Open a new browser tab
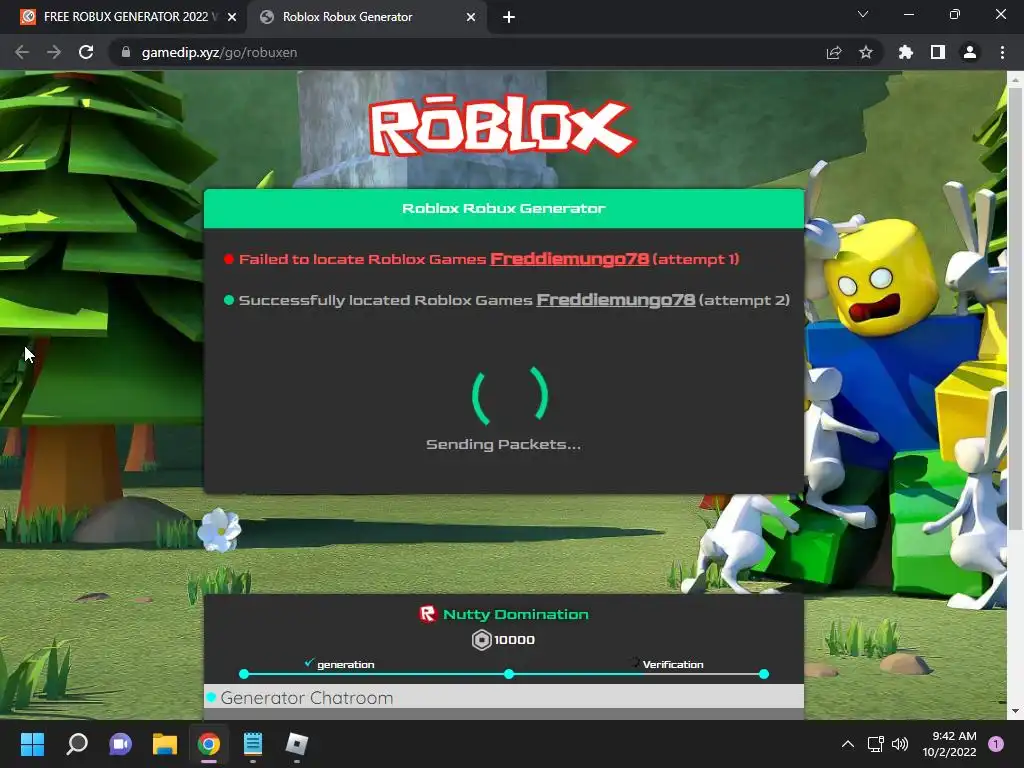The width and height of the screenshot is (1024, 768). coord(509,17)
